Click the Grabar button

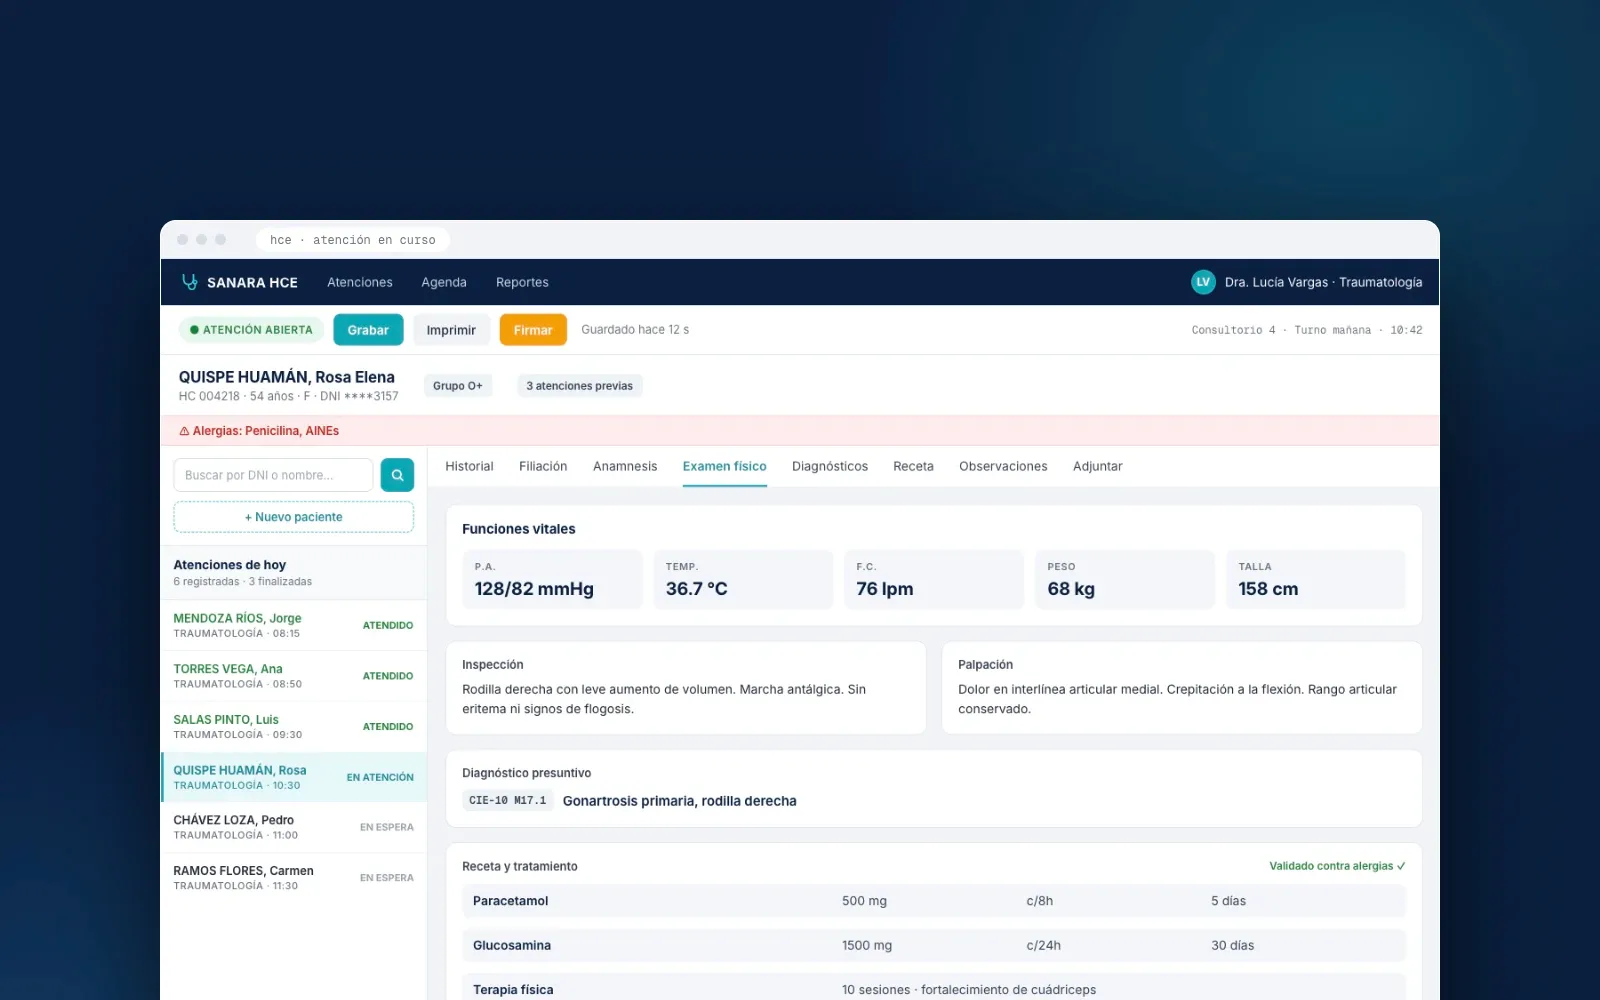pos(368,330)
